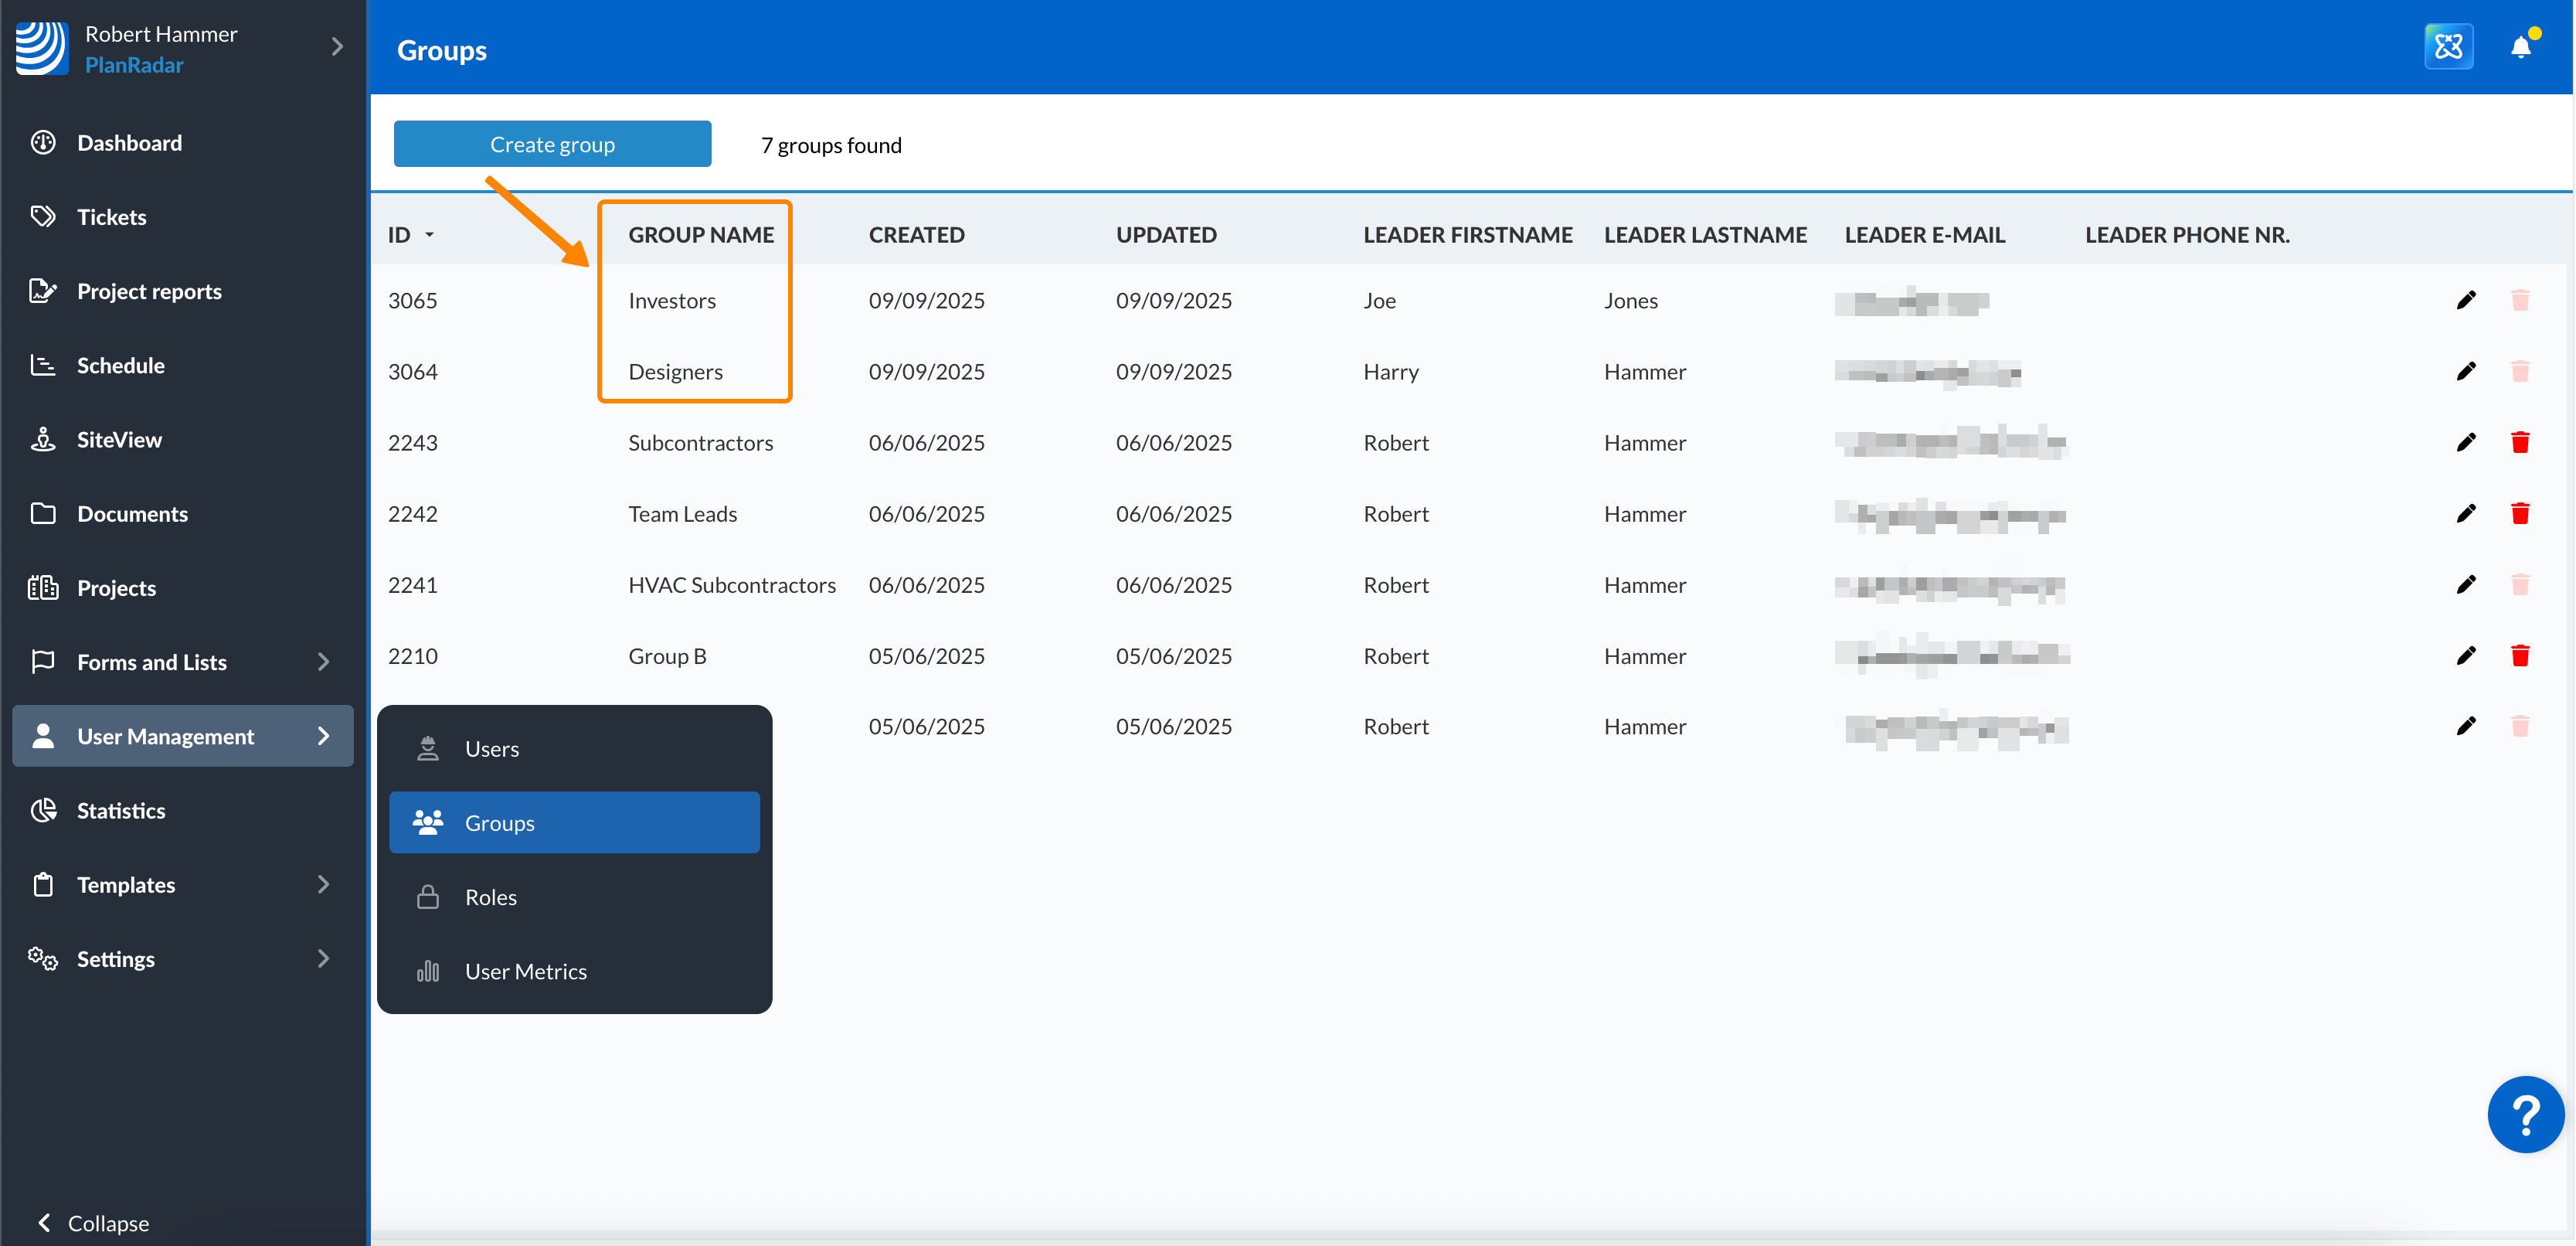
Task: Expand the Templates submenu chevron
Action: click(323, 884)
